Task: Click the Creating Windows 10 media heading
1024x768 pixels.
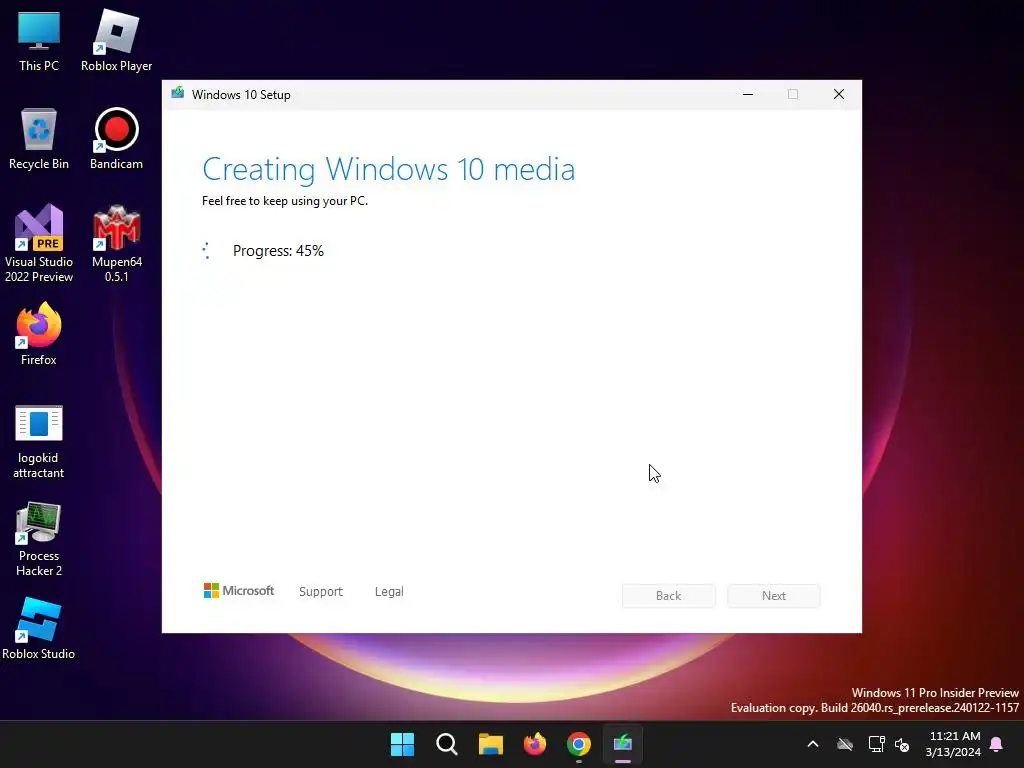Action: tap(389, 169)
